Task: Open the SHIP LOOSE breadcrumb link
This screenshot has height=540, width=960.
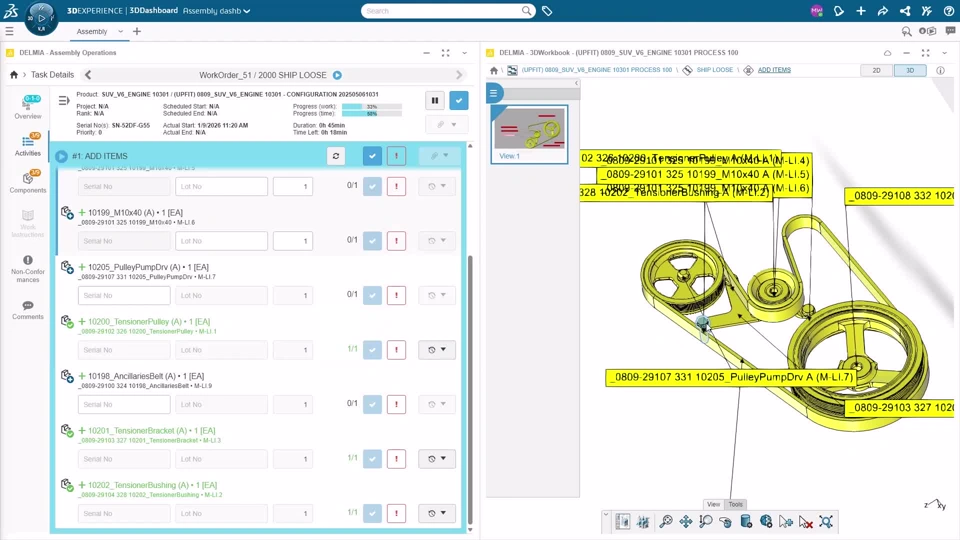Action: [x=714, y=70]
